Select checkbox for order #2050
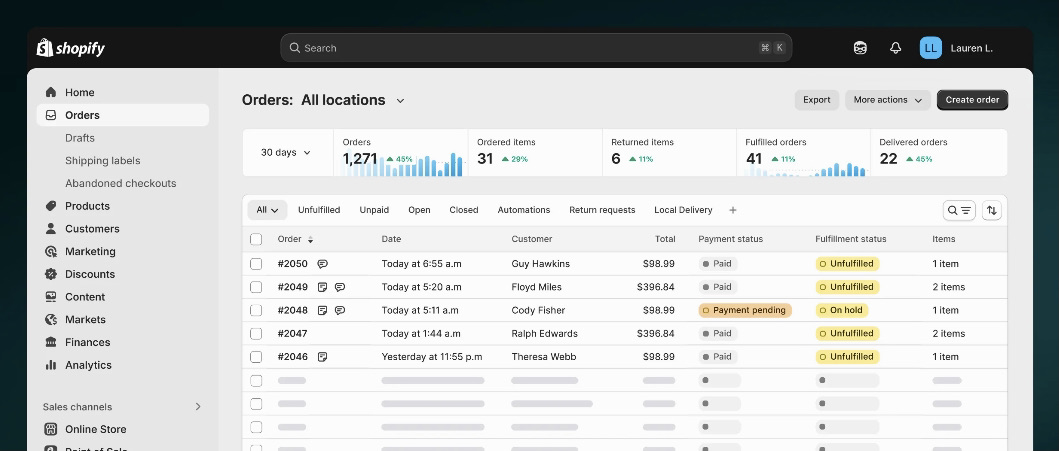 [256, 264]
